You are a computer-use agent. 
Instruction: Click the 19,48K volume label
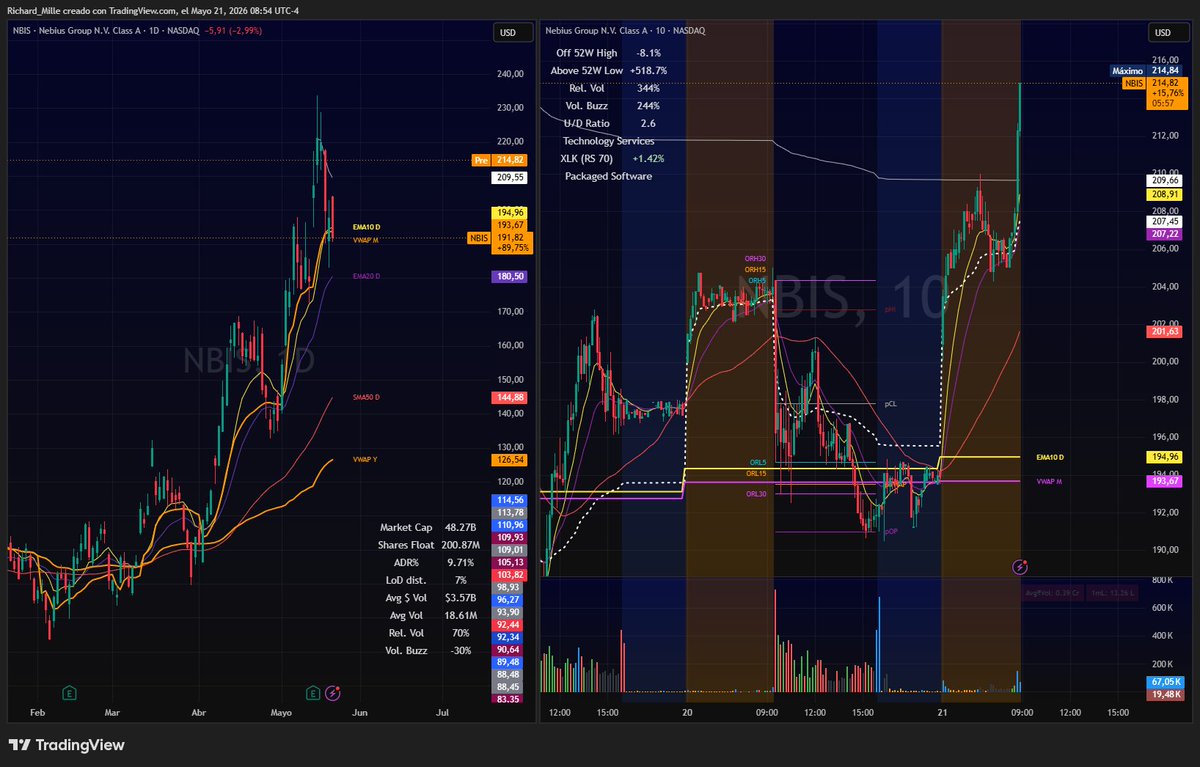point(1166,693)
